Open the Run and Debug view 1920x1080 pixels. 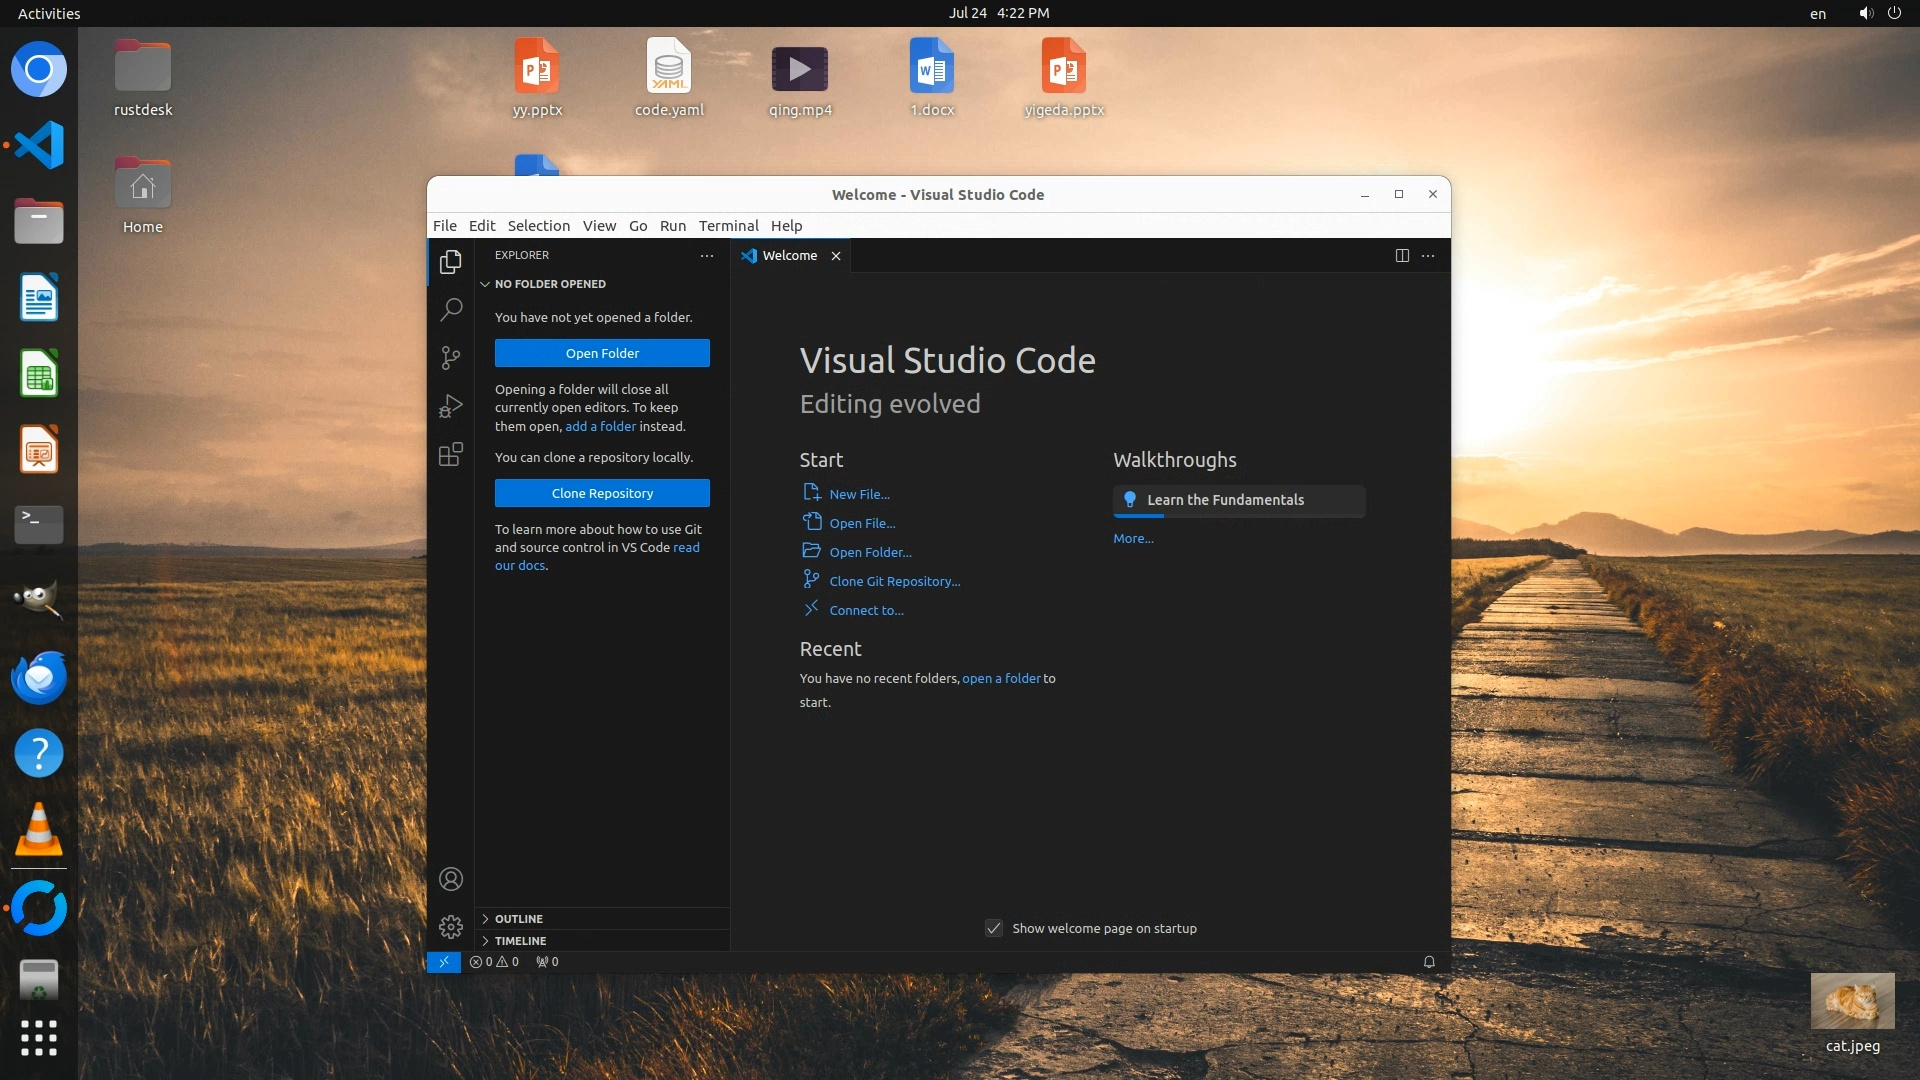451,406
